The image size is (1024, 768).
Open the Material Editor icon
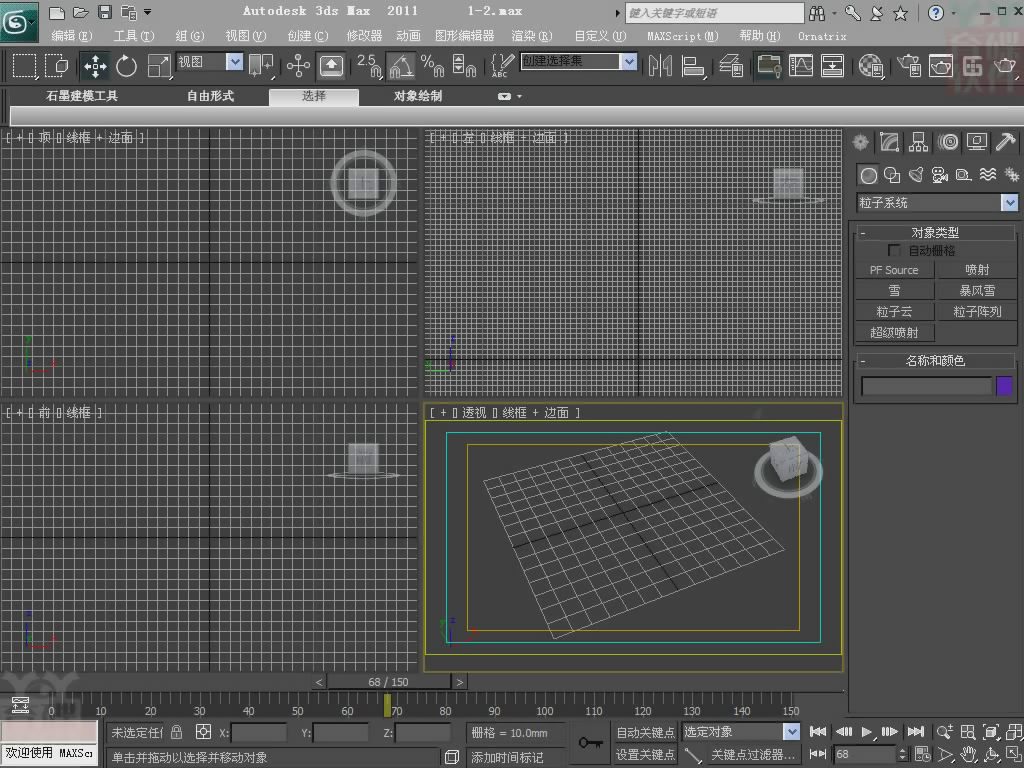(x=871, y=66)
